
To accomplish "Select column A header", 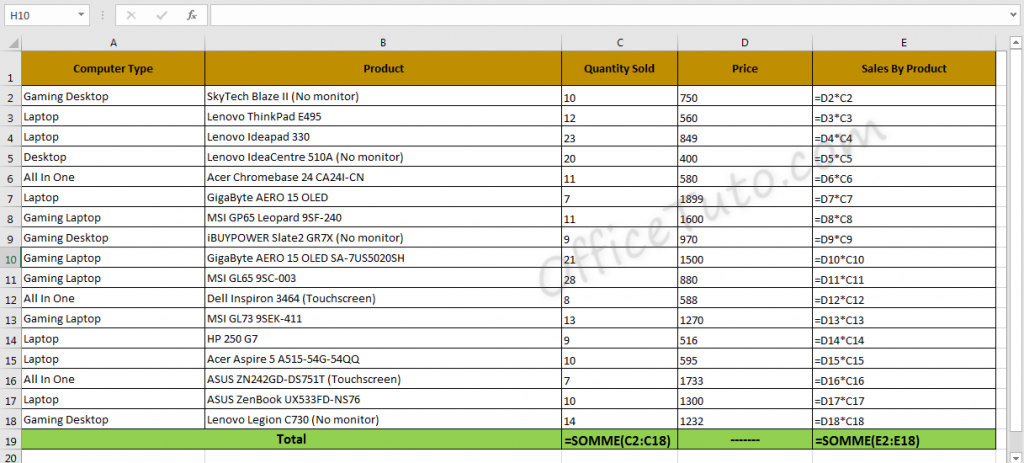I will (x=113, y=43).
